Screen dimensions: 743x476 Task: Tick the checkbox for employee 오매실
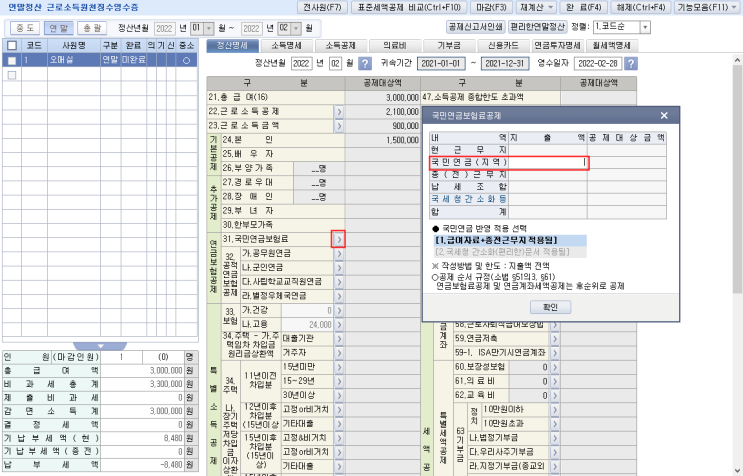(x=12, y=61)
